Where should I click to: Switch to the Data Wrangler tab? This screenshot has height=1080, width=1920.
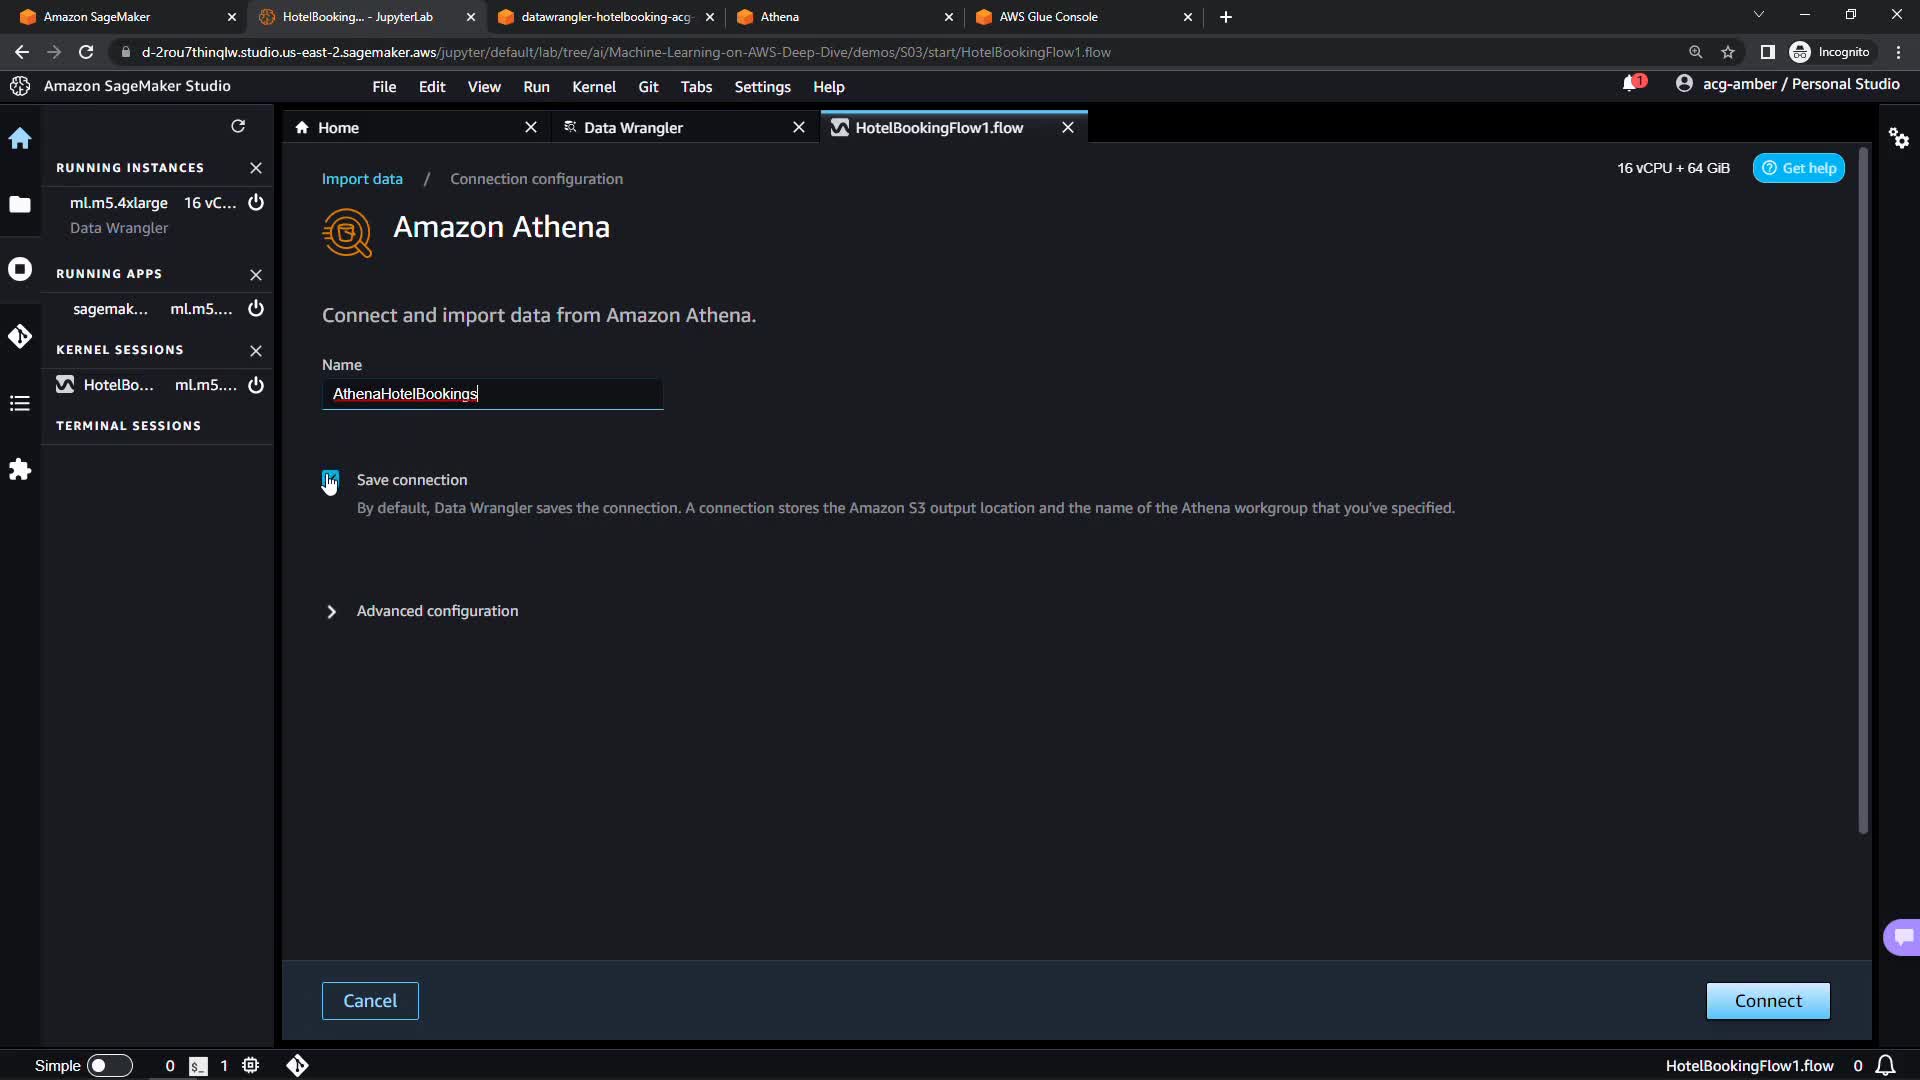coord(633,128)
